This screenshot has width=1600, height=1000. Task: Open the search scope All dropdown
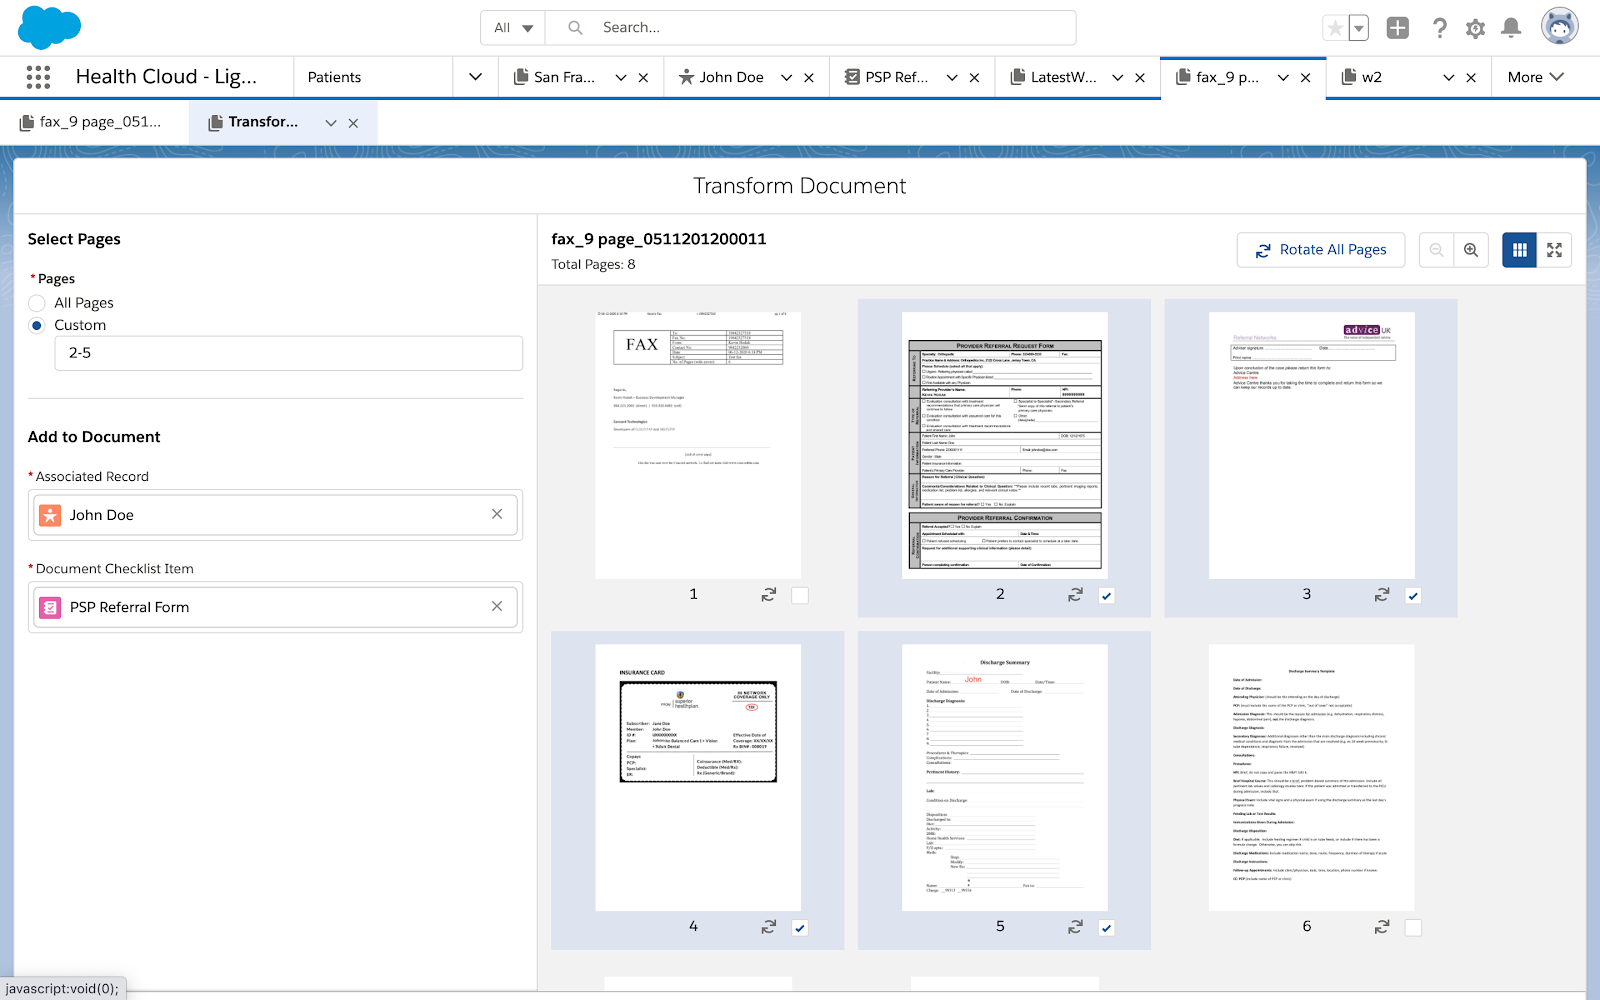[x=513, y=28]
